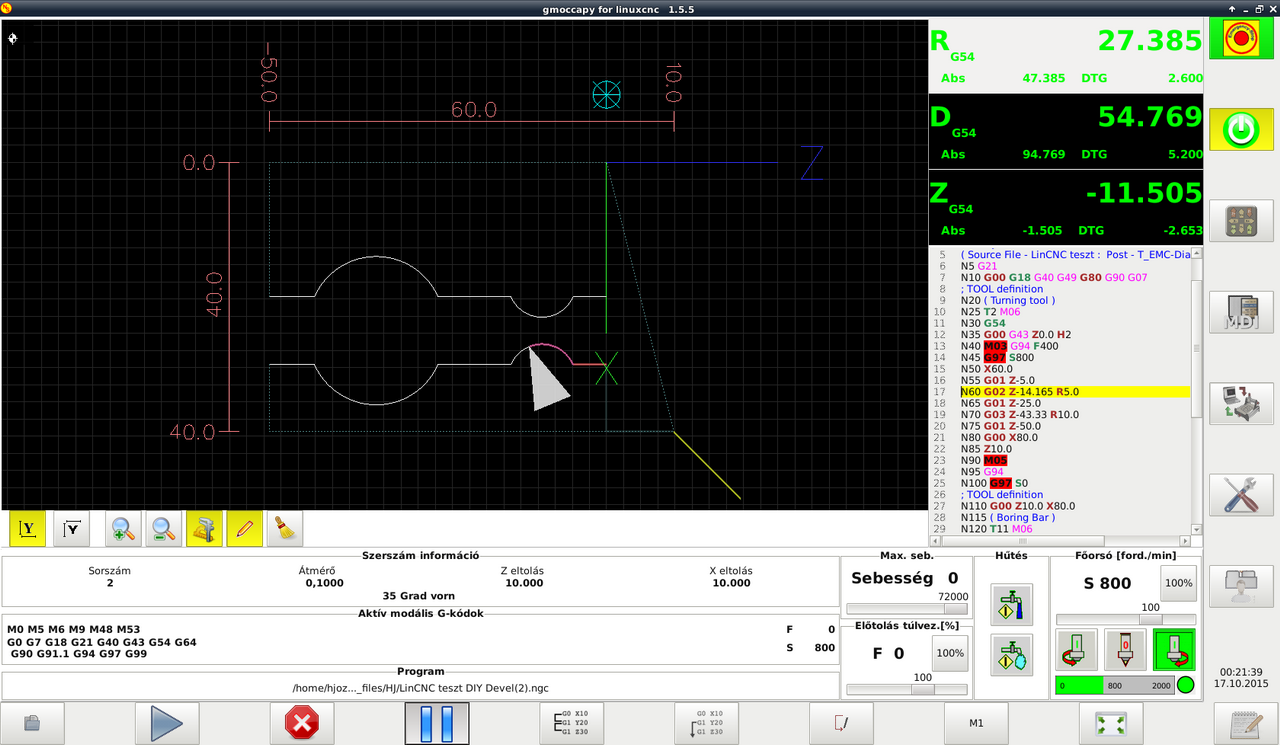Reset spindle override with 100% button
The height and width of the screenshot is (745, 1280).
[1178, 583]
